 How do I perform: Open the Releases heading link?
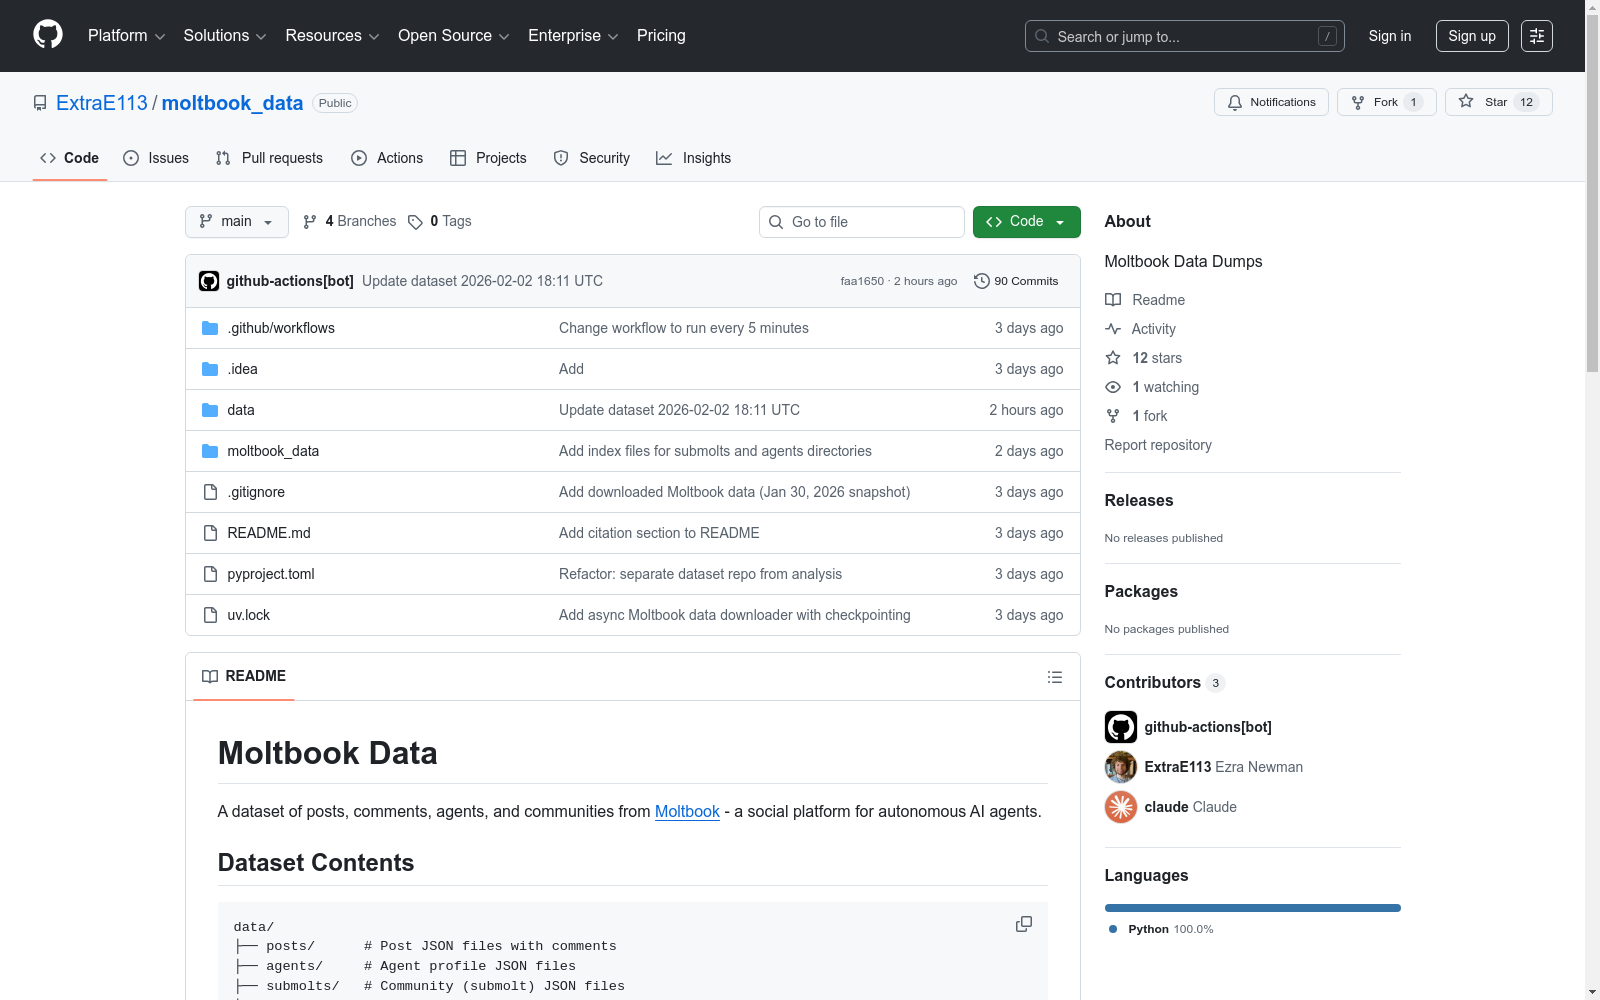tap(1139, 500)
